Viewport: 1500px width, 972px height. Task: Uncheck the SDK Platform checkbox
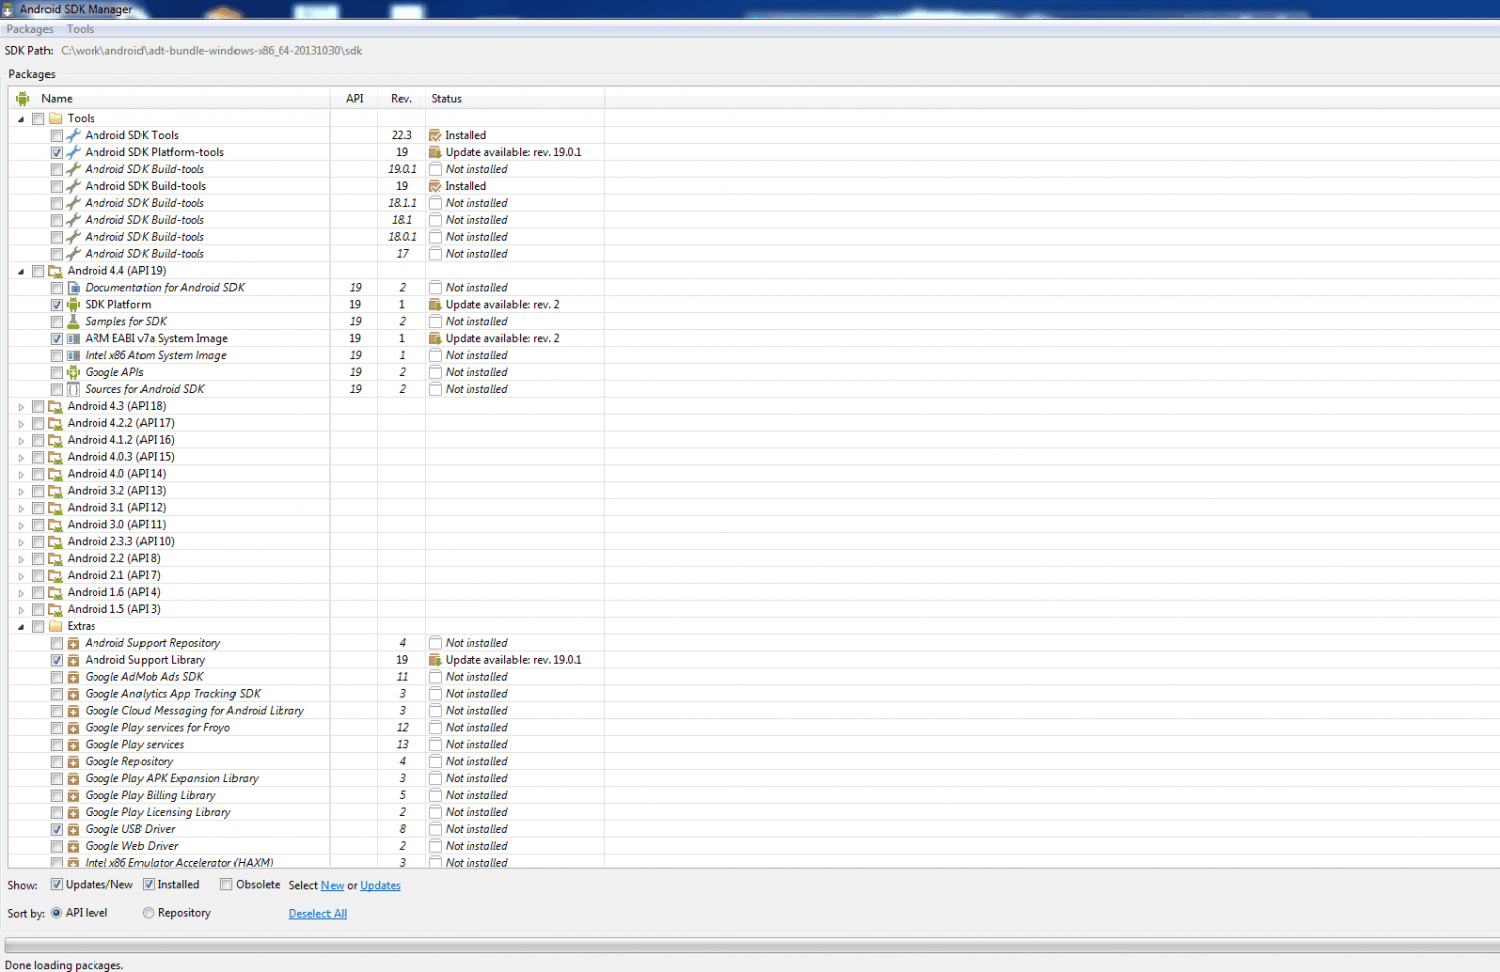(57, 305)
